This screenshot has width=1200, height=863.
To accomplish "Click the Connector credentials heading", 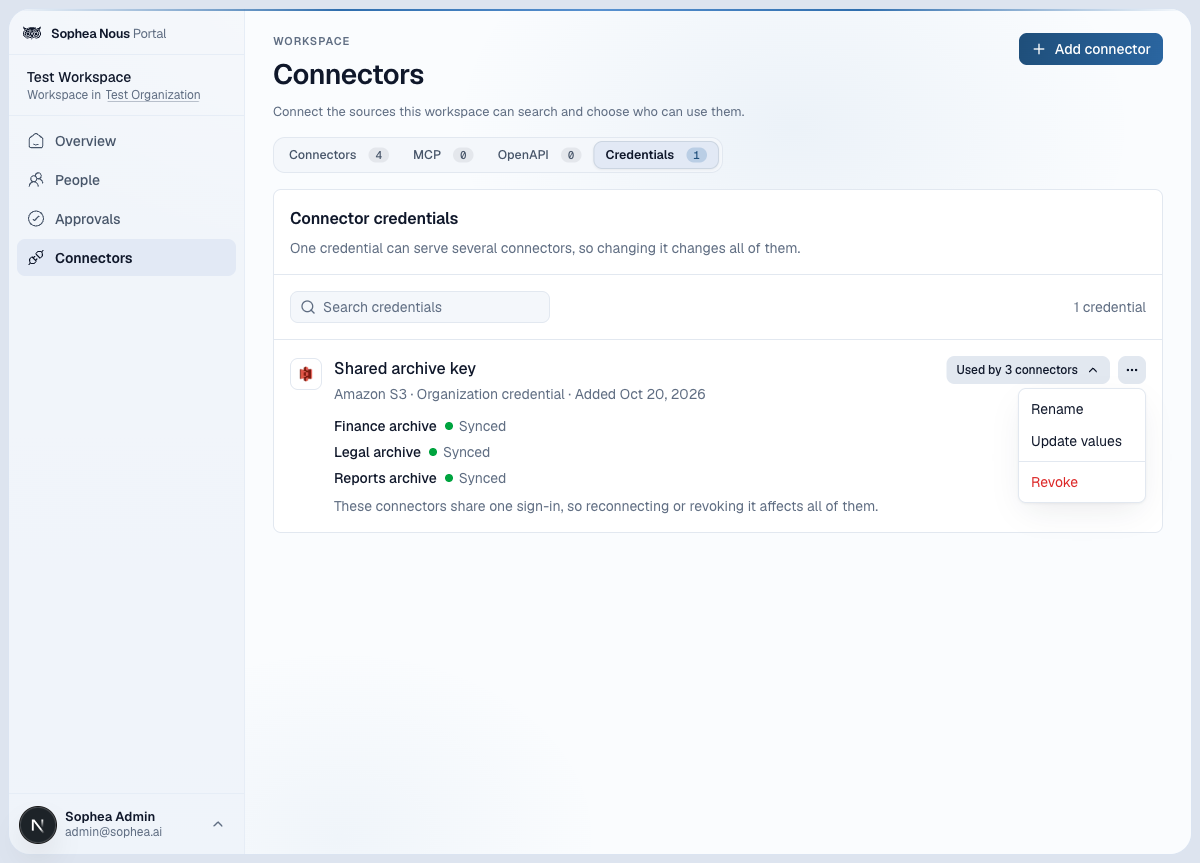I will point(374,218).
